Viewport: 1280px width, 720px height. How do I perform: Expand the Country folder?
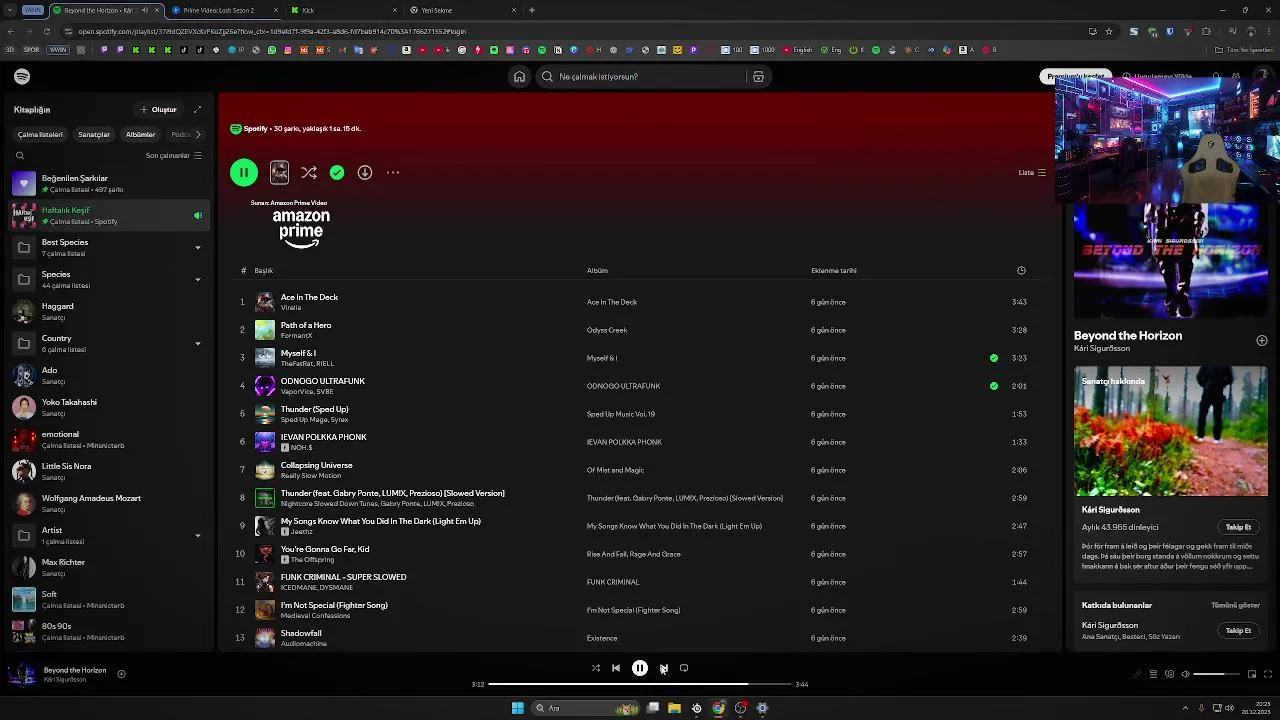197,343
